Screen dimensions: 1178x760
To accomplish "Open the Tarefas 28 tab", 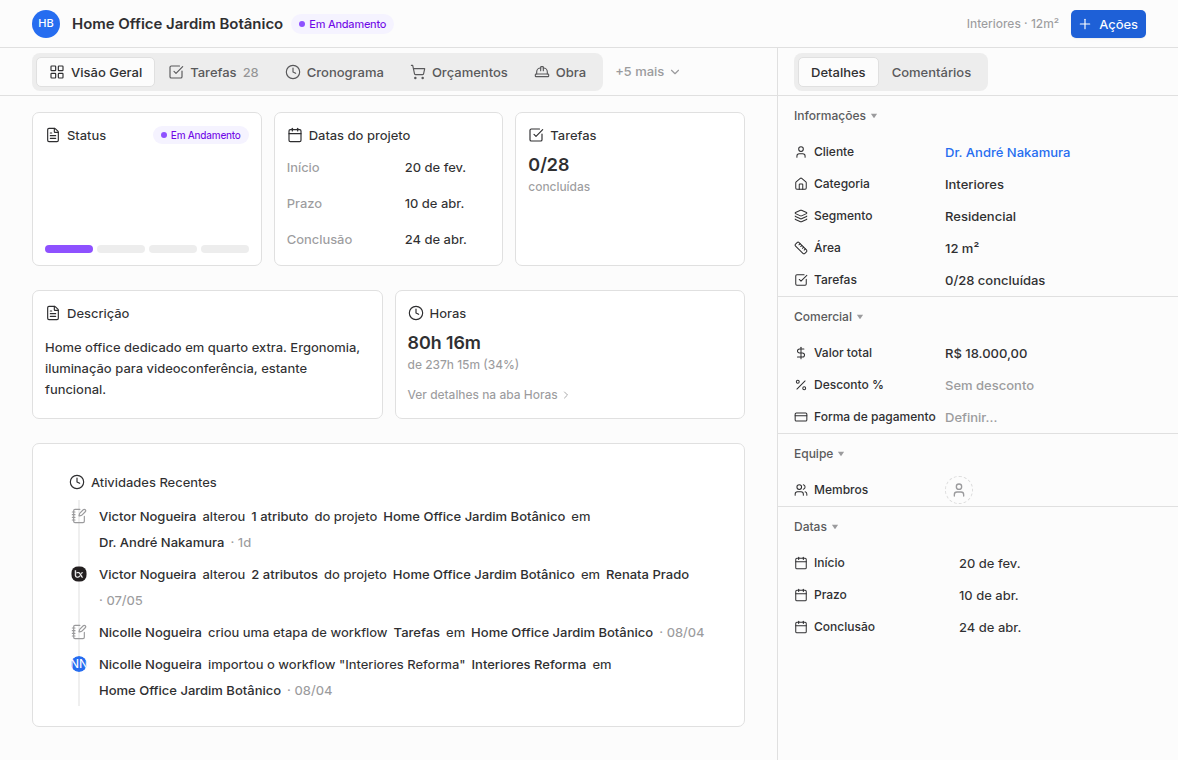I will pyautogui.click(x=214, y=72).
